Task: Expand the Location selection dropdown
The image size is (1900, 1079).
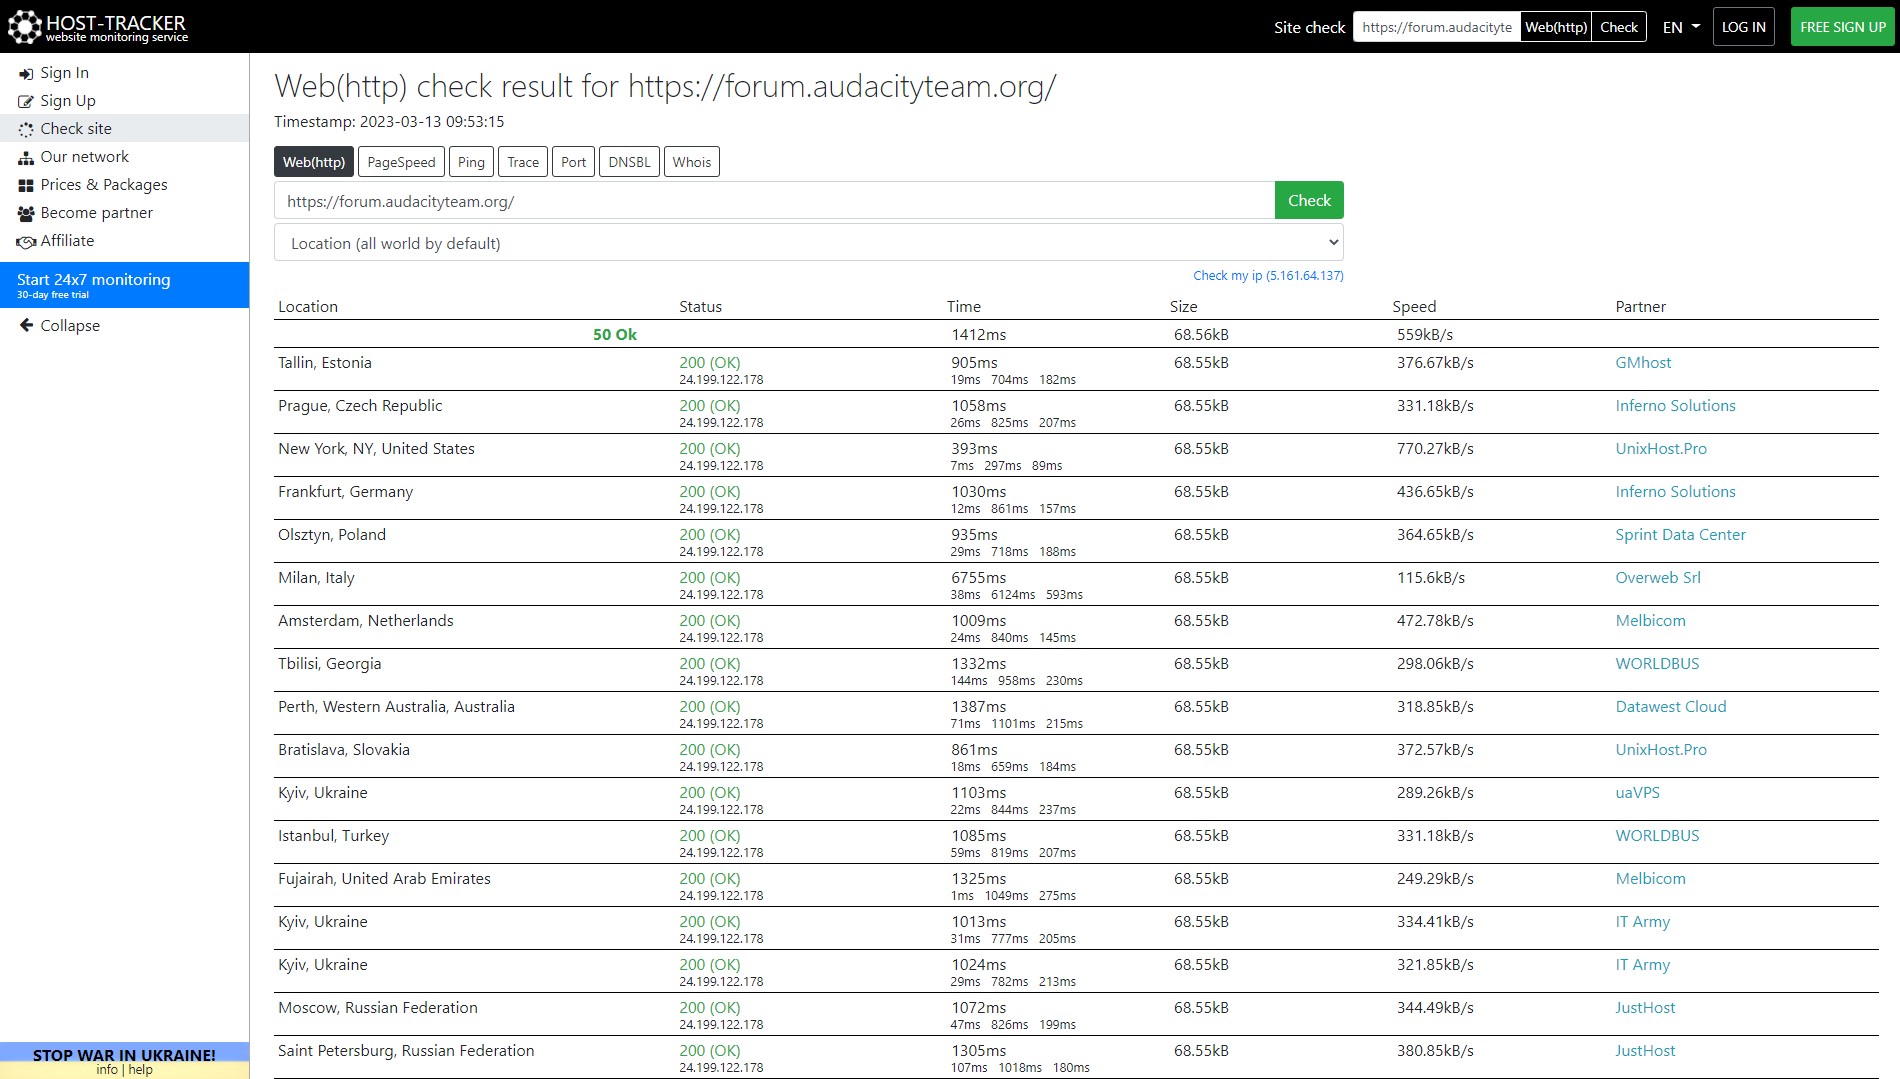Action: [808, 243]
